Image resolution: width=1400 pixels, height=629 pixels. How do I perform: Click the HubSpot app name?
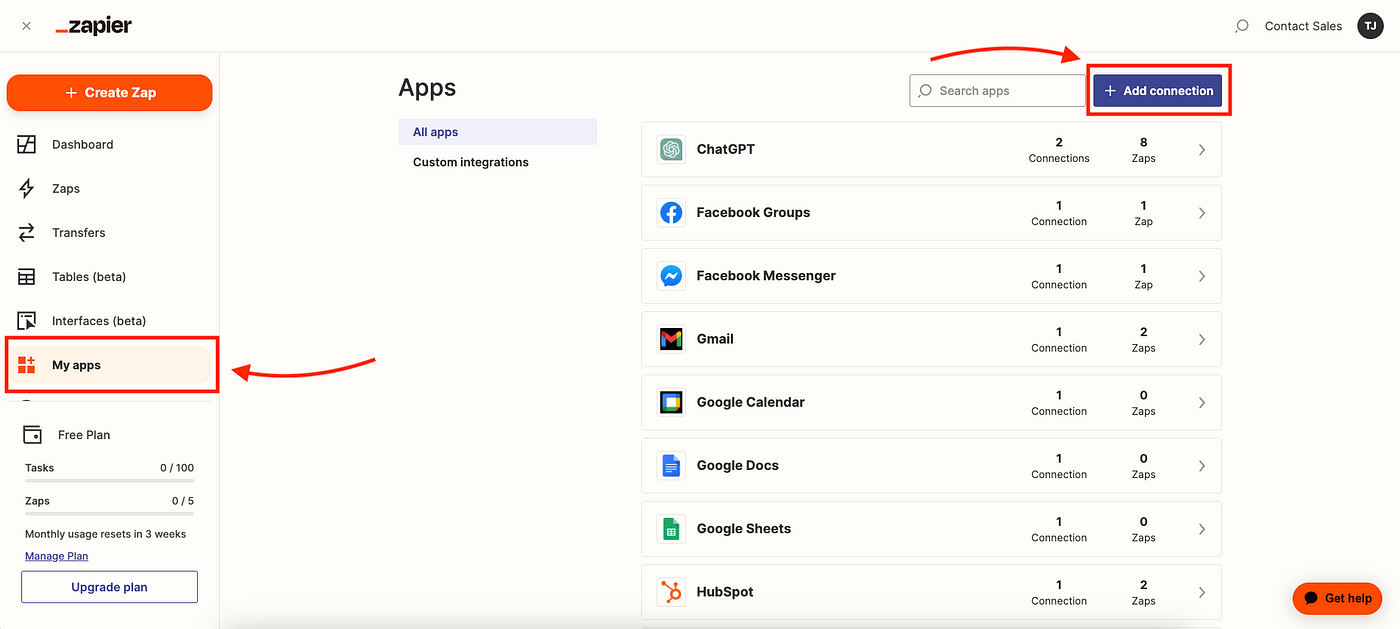(725, 592)
